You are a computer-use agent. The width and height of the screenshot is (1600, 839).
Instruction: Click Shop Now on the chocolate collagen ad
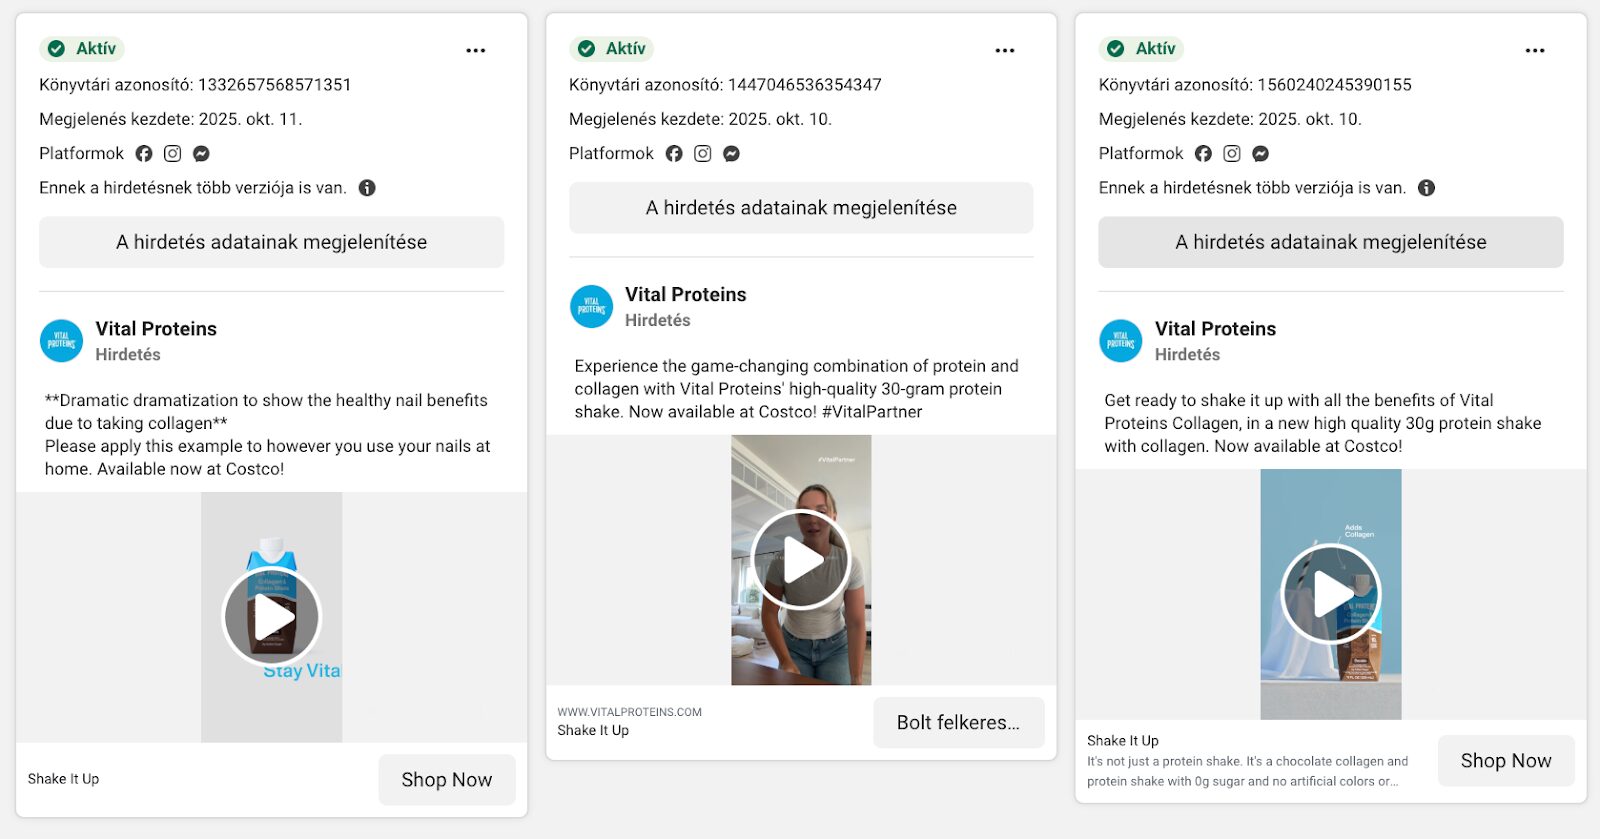[1506, 761]
